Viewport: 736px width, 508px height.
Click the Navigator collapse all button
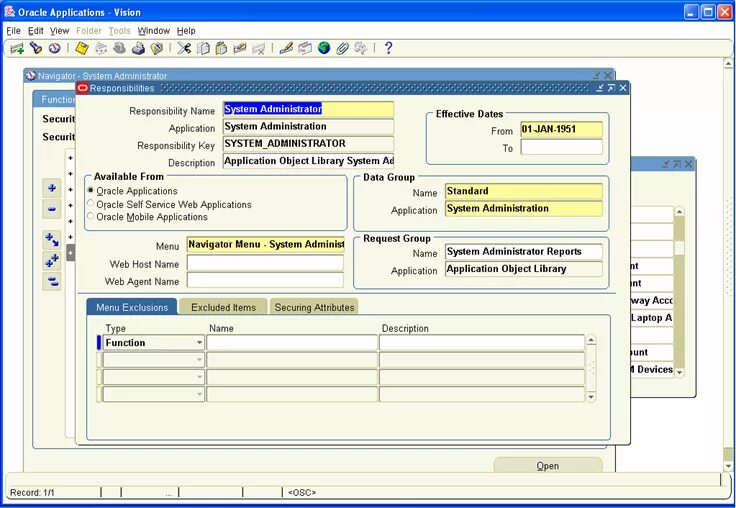(52, 281)
